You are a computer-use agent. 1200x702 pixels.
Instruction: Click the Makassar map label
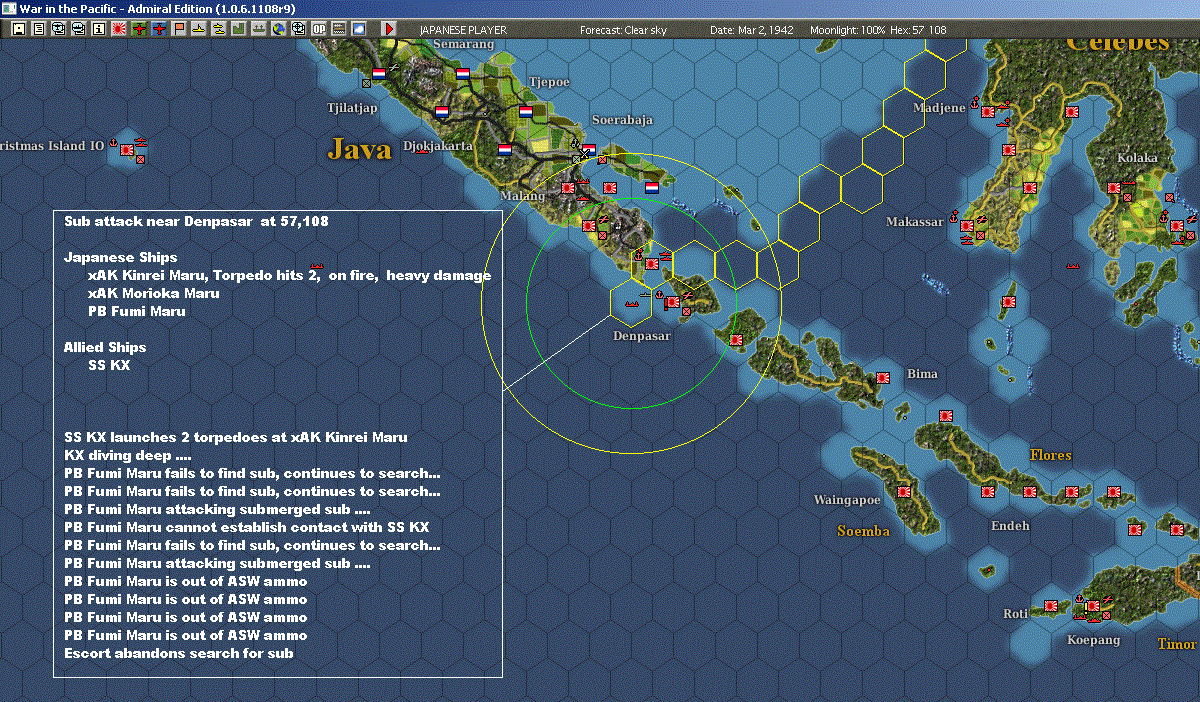pyautogui.click(x=915, y=222)
